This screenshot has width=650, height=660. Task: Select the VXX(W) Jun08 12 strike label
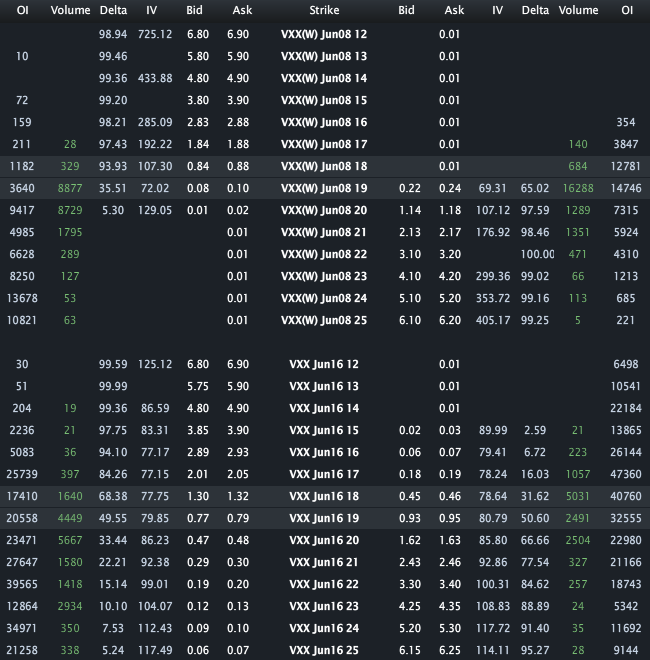point(324,34)
